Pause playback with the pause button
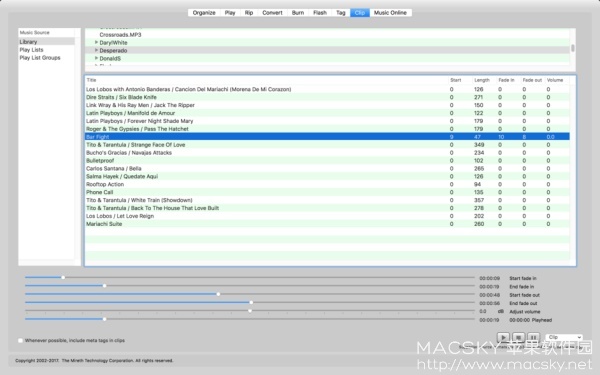 point(533,338)
